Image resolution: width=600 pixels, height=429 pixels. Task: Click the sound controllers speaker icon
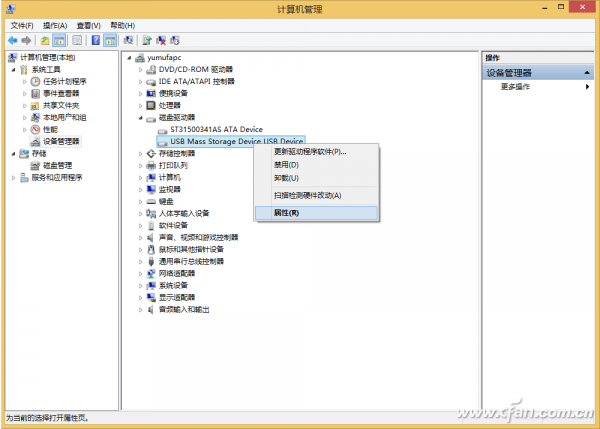151,237
